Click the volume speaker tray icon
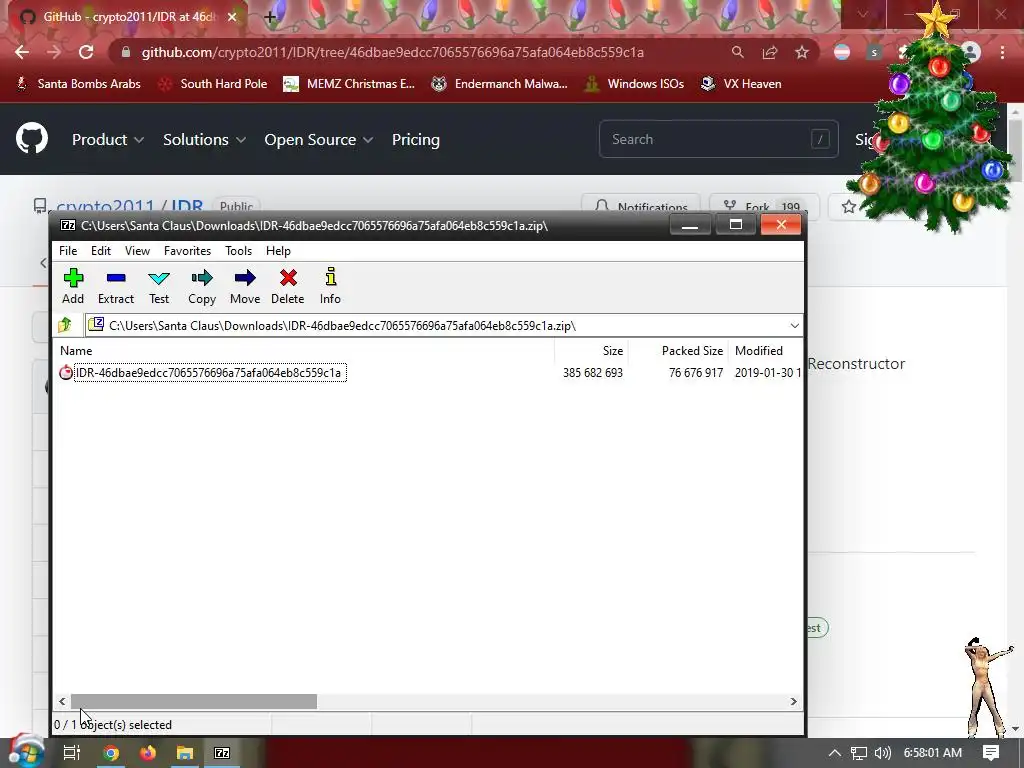 click(x=883, y=753)
